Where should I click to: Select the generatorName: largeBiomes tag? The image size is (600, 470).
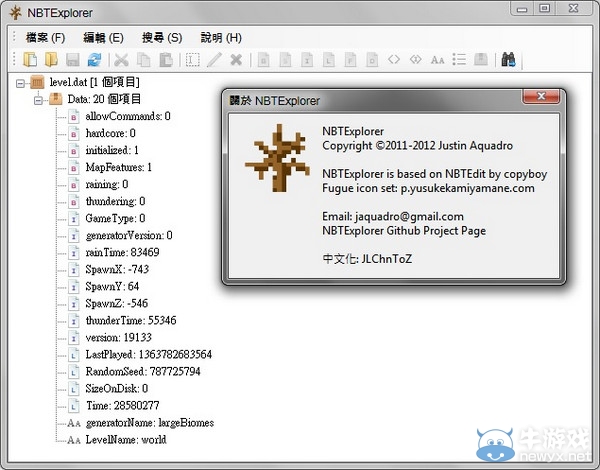[x=150, y=423]
